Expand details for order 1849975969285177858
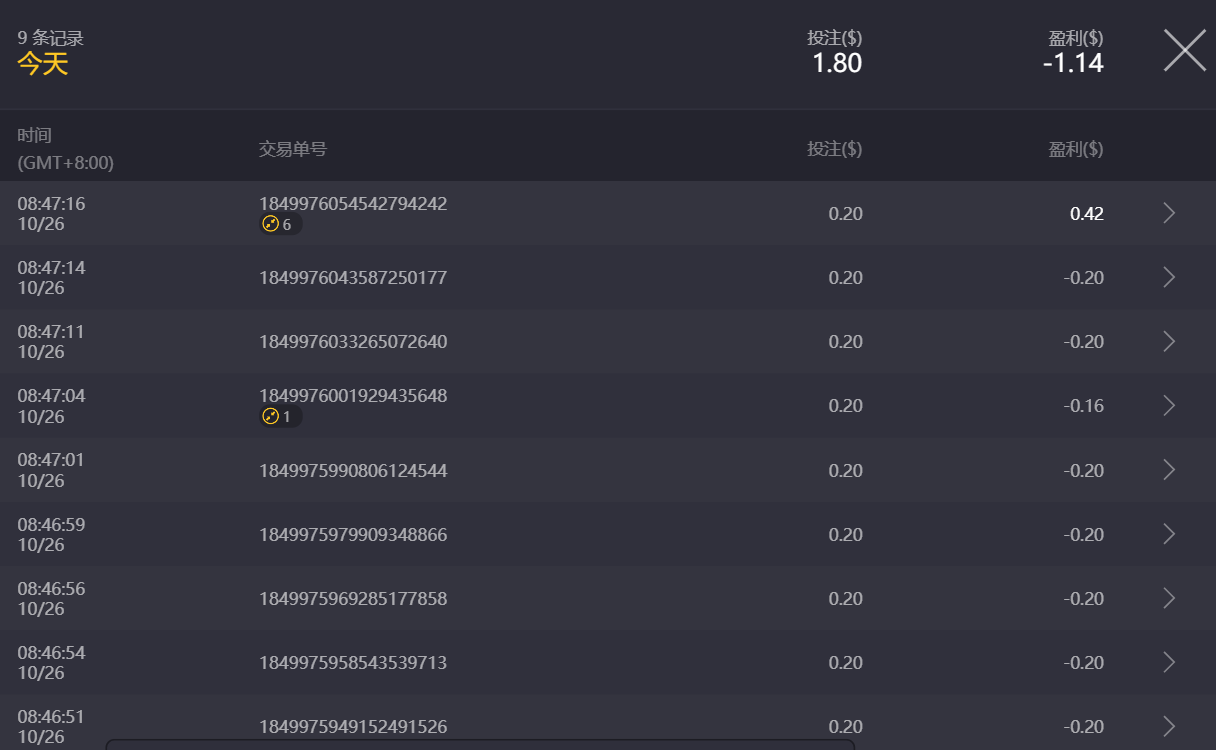The image size is (1216, 750). coord(352,598)
